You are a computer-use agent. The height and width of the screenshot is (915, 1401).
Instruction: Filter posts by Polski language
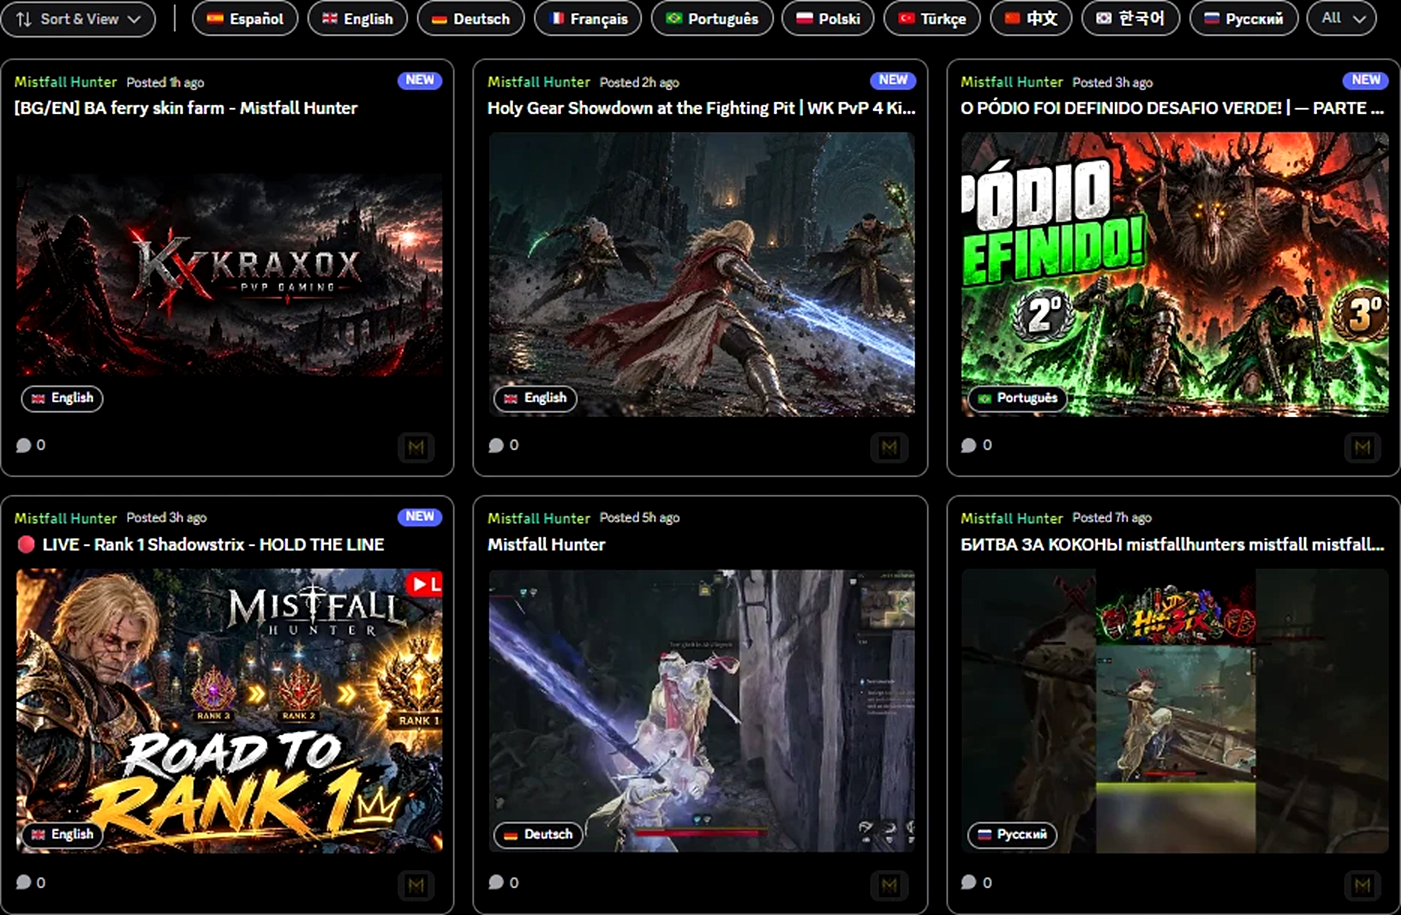tap(828, 19)
